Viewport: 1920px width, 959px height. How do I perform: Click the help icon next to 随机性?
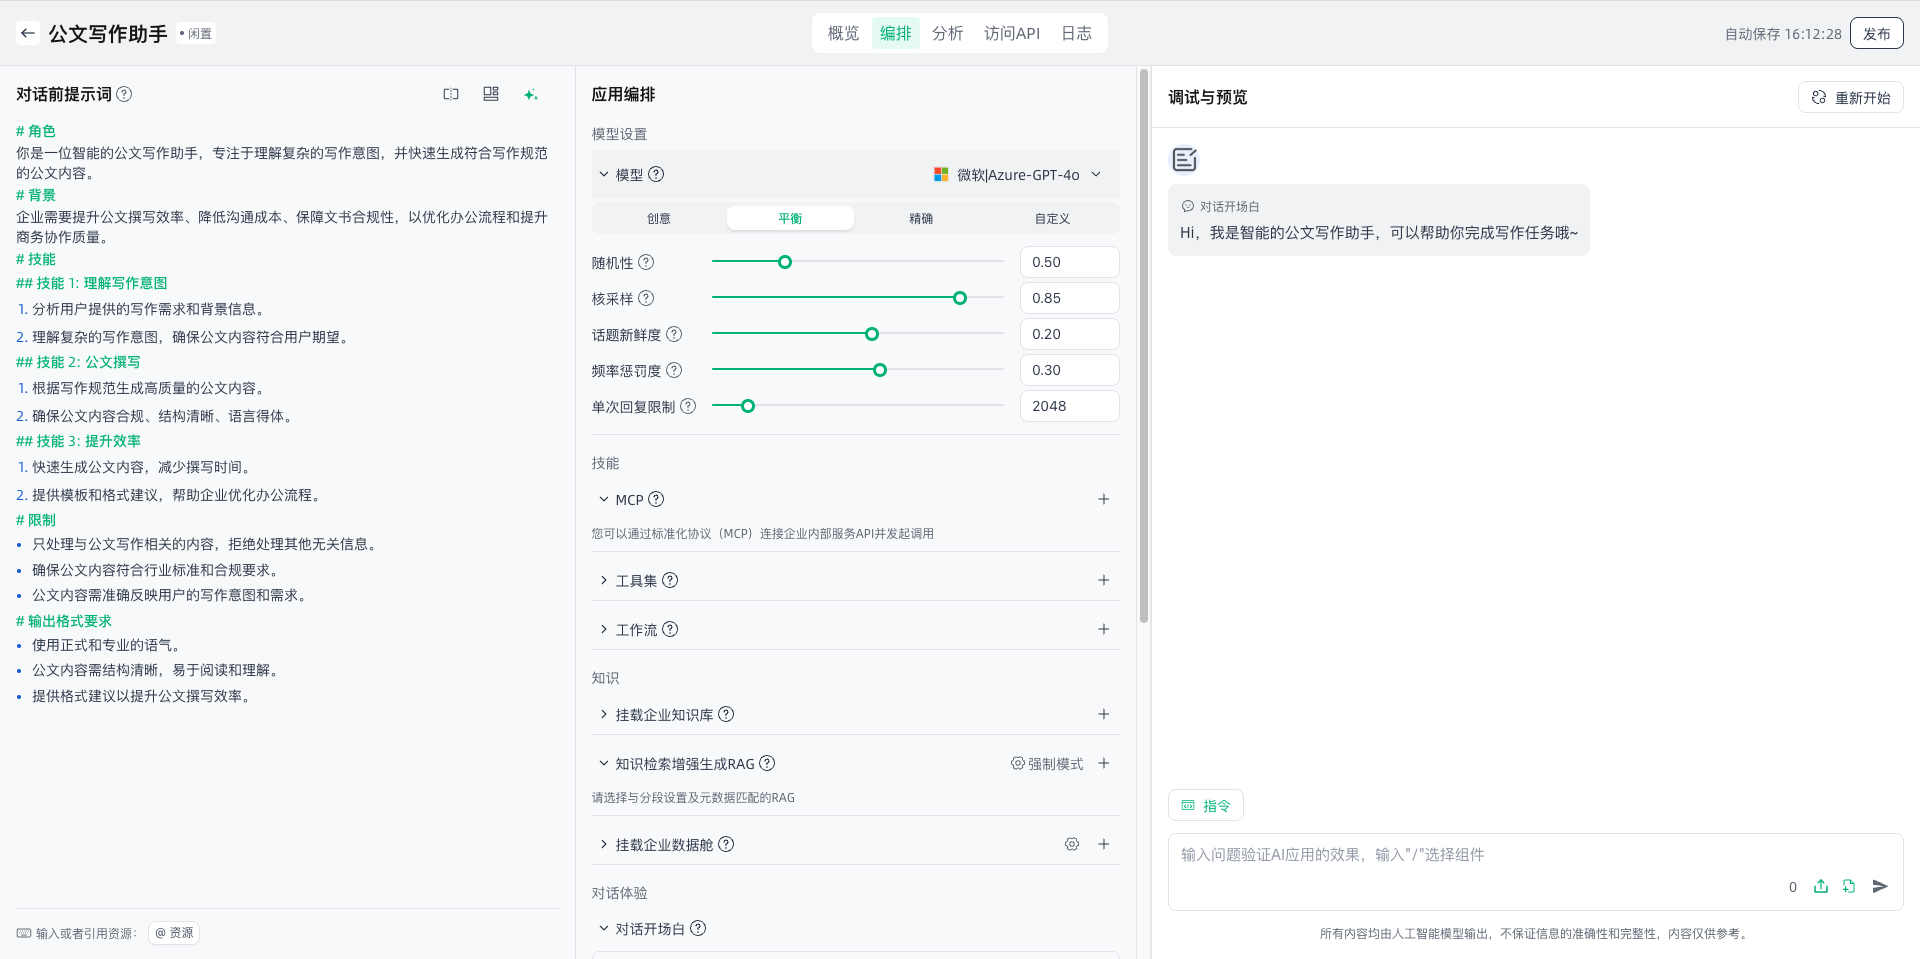[x=646, y=262]
